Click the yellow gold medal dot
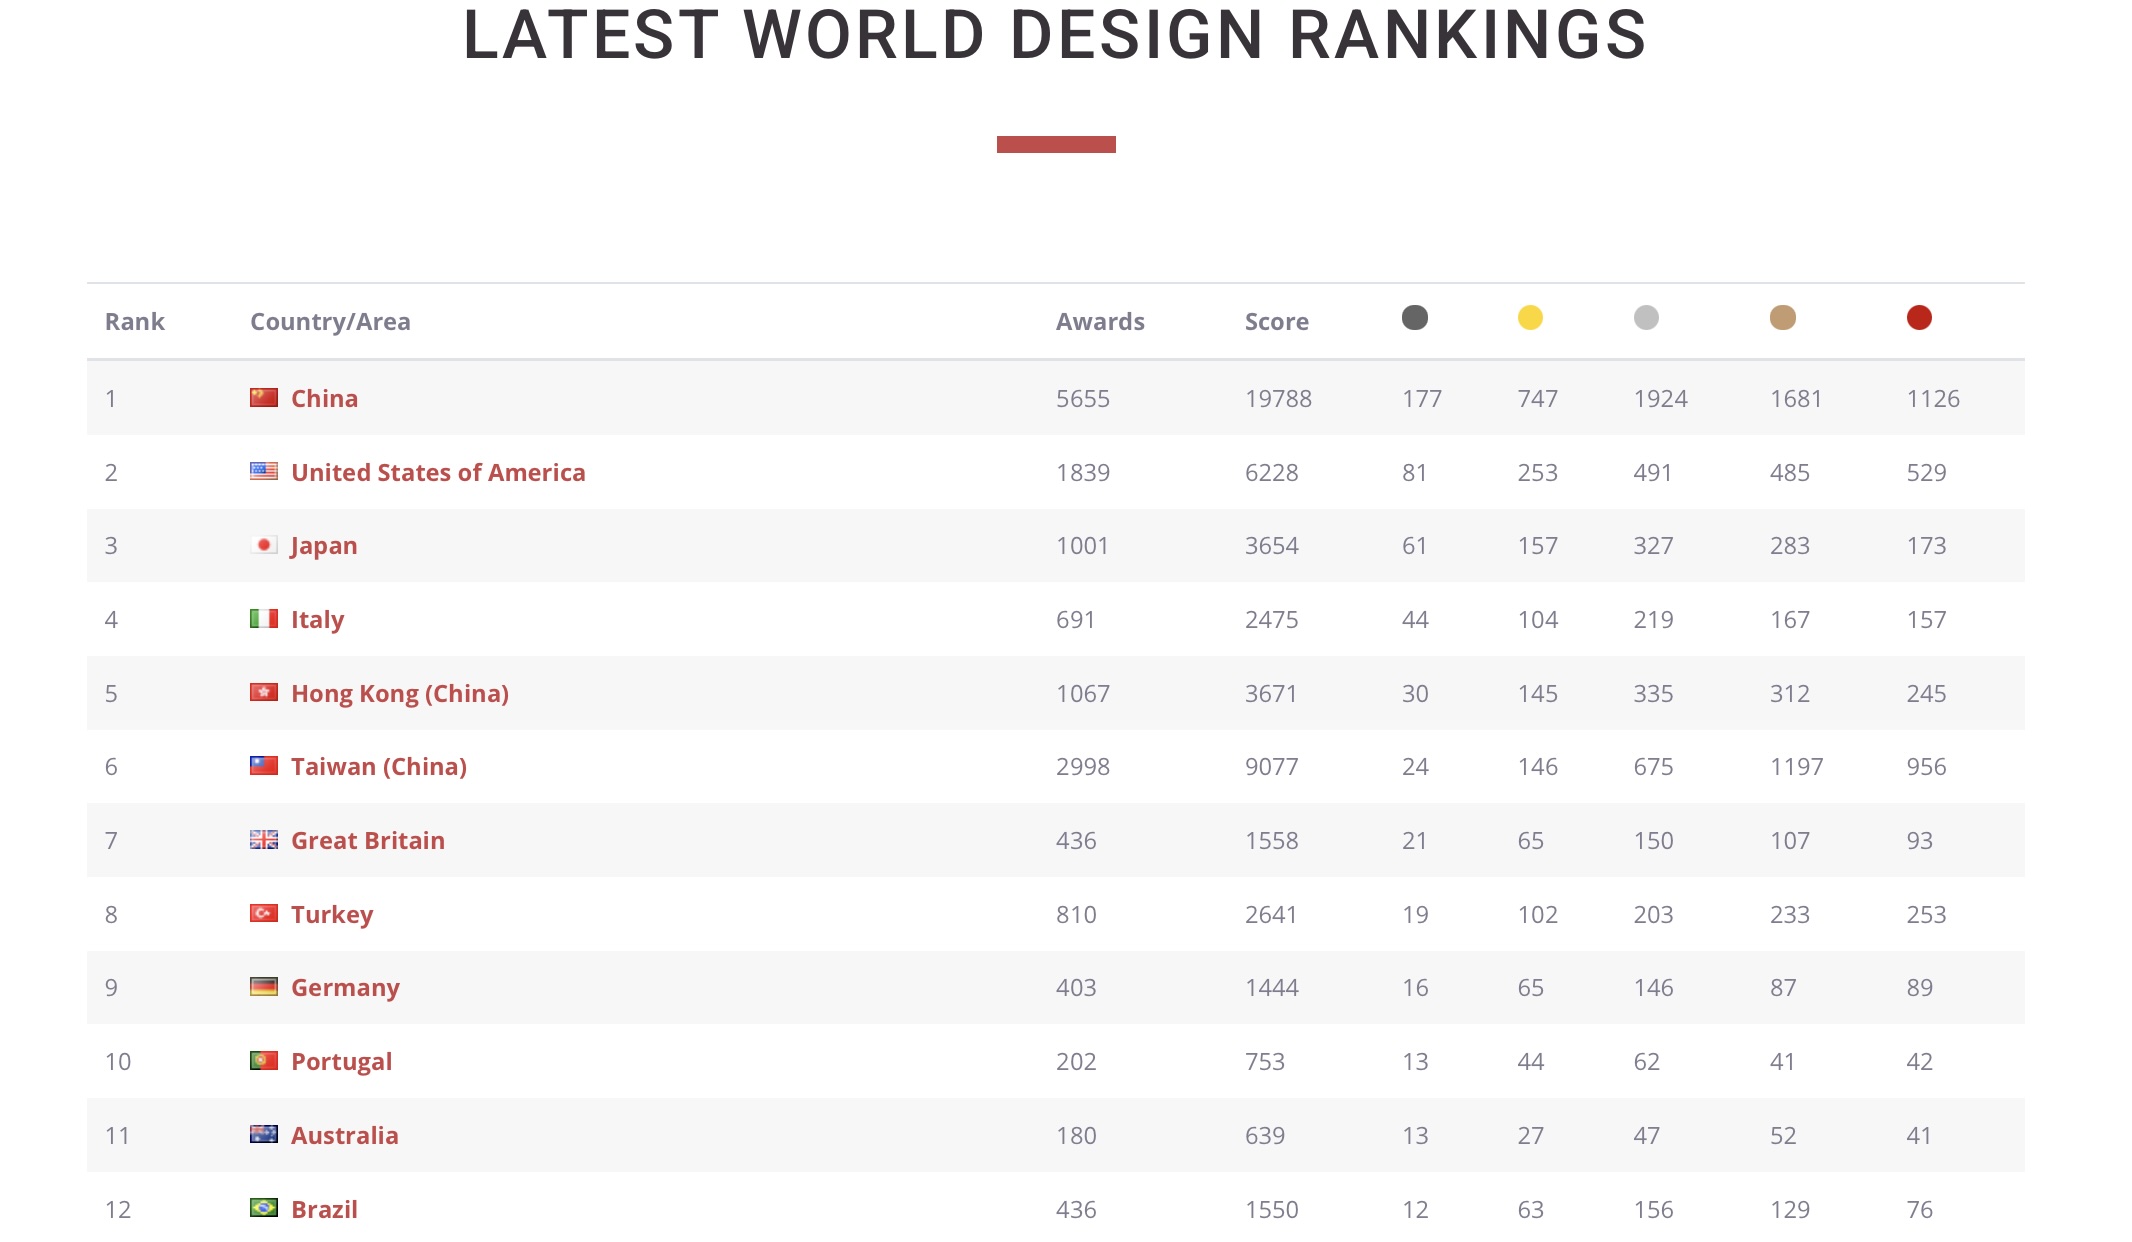Viewport: 2132px width, 1242px height. [1530, 318]
